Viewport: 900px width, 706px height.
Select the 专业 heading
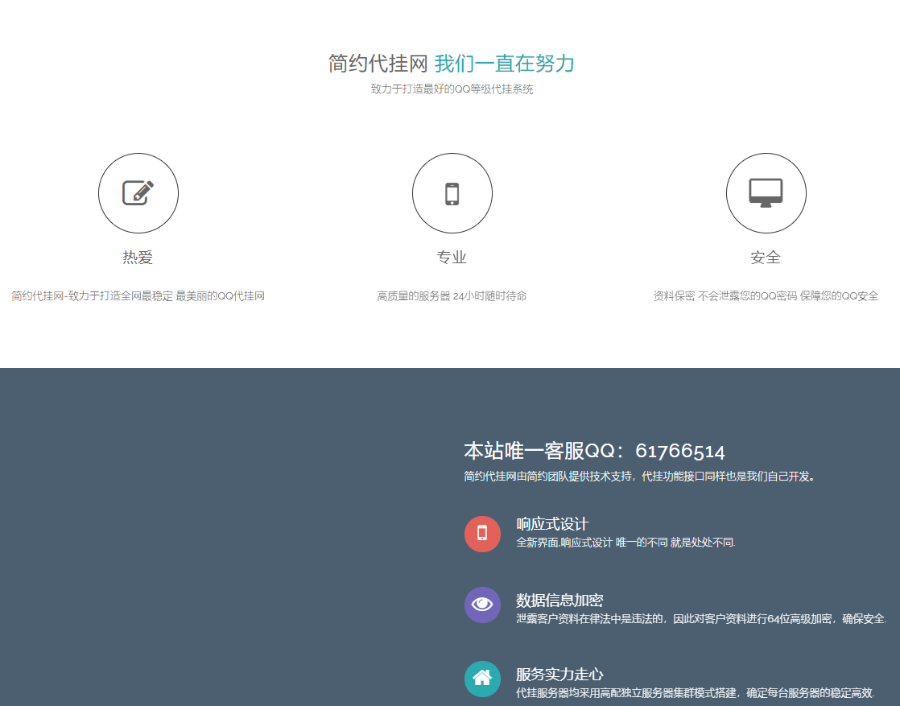pos(452,257)
